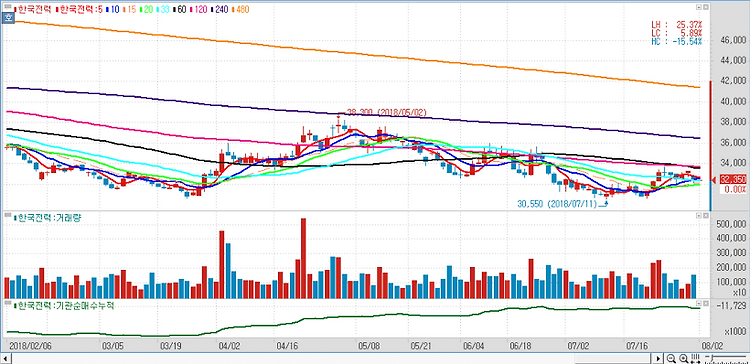Screen dimensions: 750x364
Task: Close the price chart pane
Action: tap(705, 7)
